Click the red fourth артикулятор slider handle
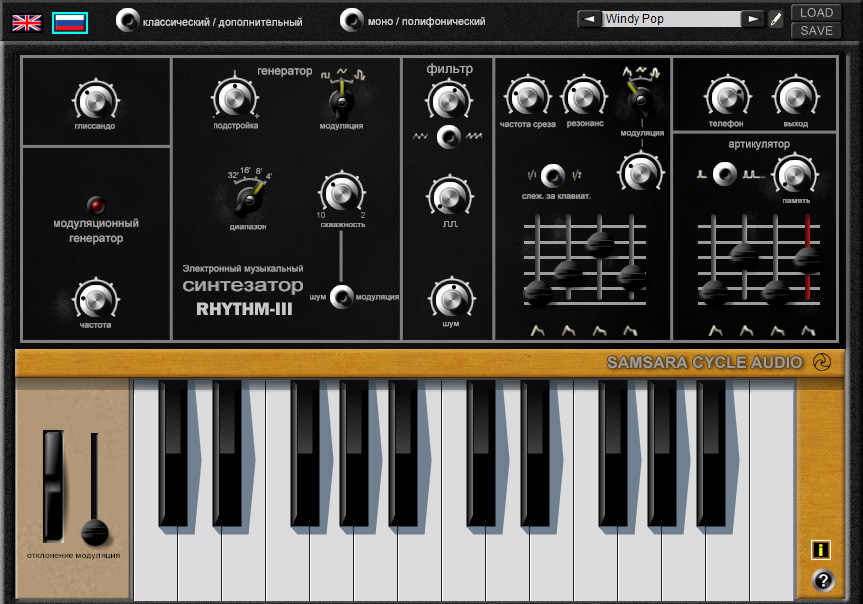The height and width of the screenshot is (604, 863). pos(808,260)
